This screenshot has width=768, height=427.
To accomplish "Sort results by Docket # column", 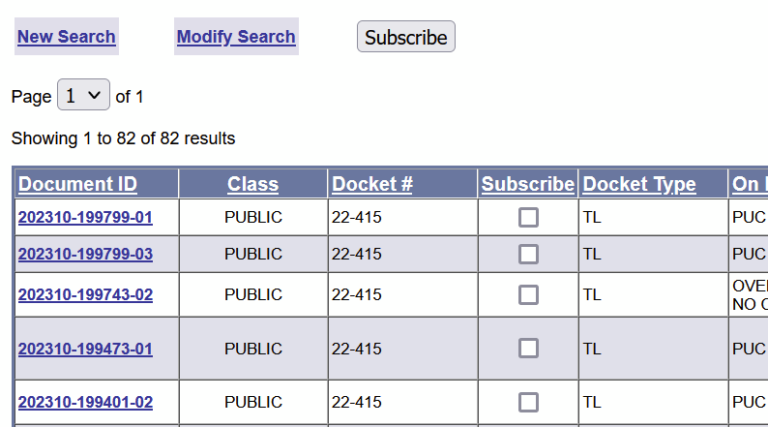I will [x=372, y=184].
